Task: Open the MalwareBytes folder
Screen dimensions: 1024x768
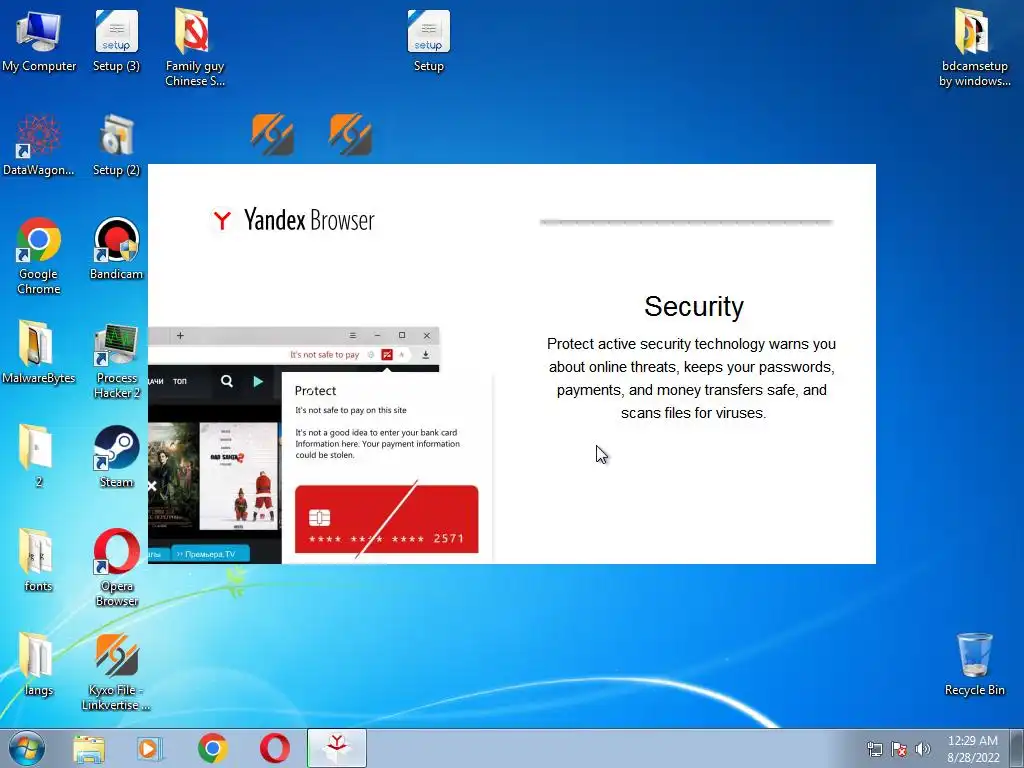Action: pos(39,353)
